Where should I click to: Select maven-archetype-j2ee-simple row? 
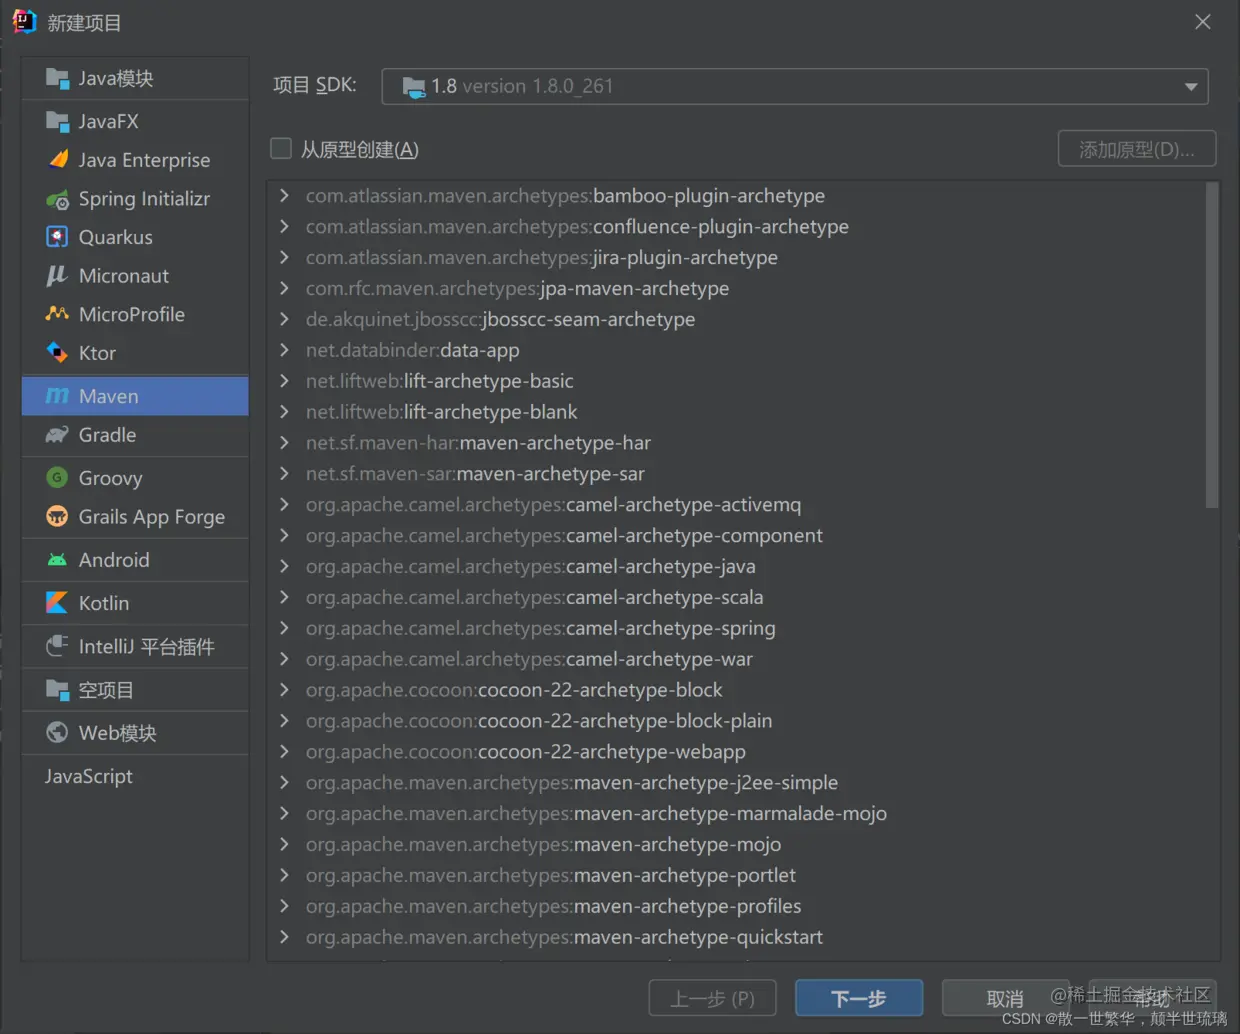point(736,783)
